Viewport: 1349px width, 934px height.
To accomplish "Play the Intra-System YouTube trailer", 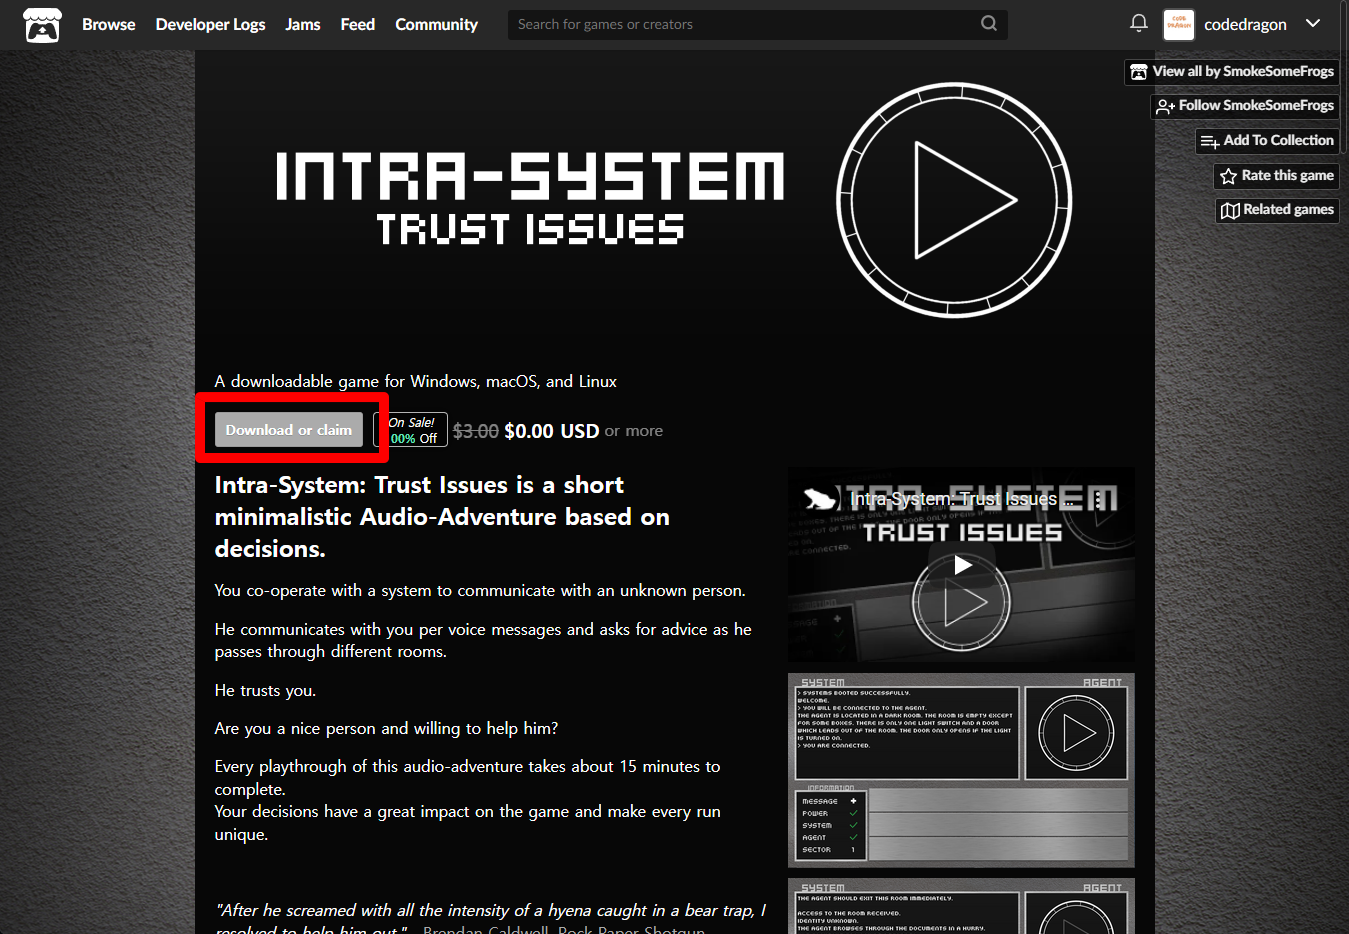I will 962,565.
